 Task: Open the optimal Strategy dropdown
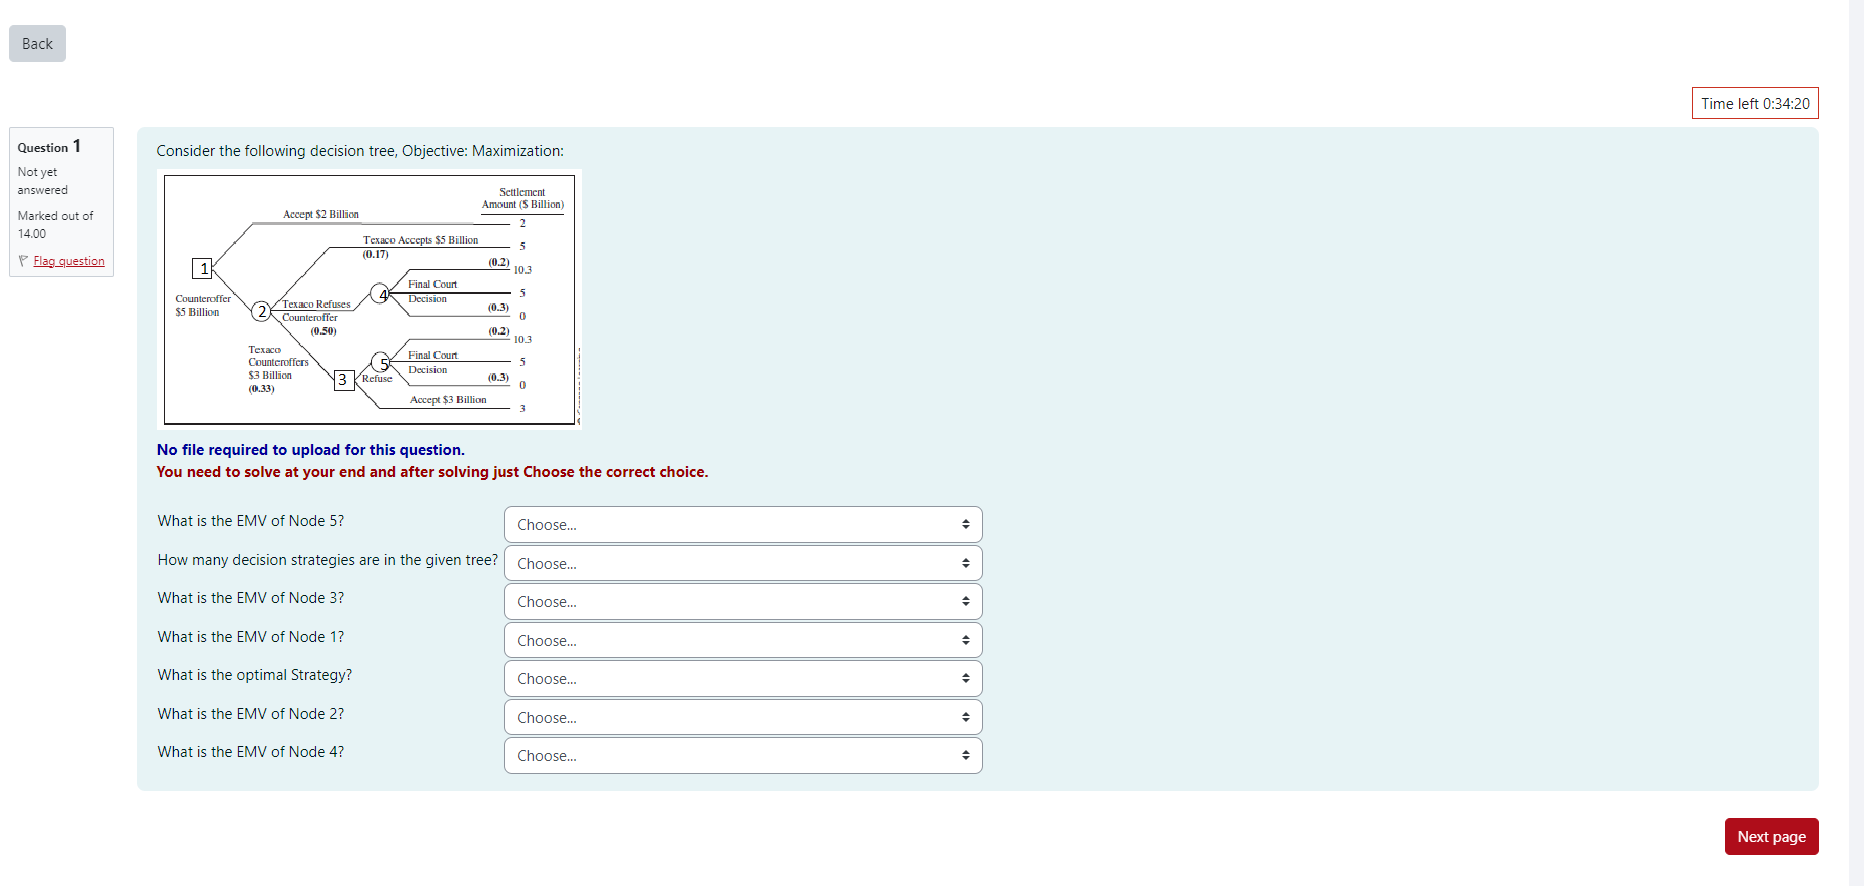pos(743,679)
